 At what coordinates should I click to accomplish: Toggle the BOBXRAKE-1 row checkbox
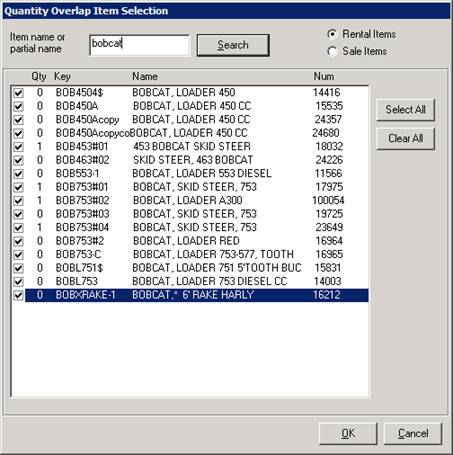coord(18,295)
